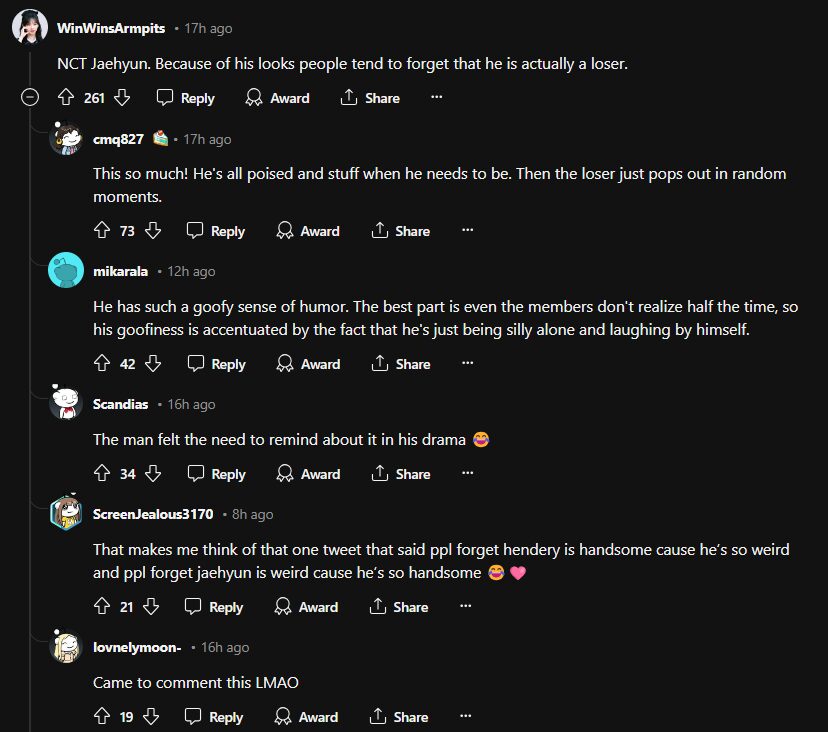Upvote the Scandias comment
The image size is (828, 732).
click(101, 474)
